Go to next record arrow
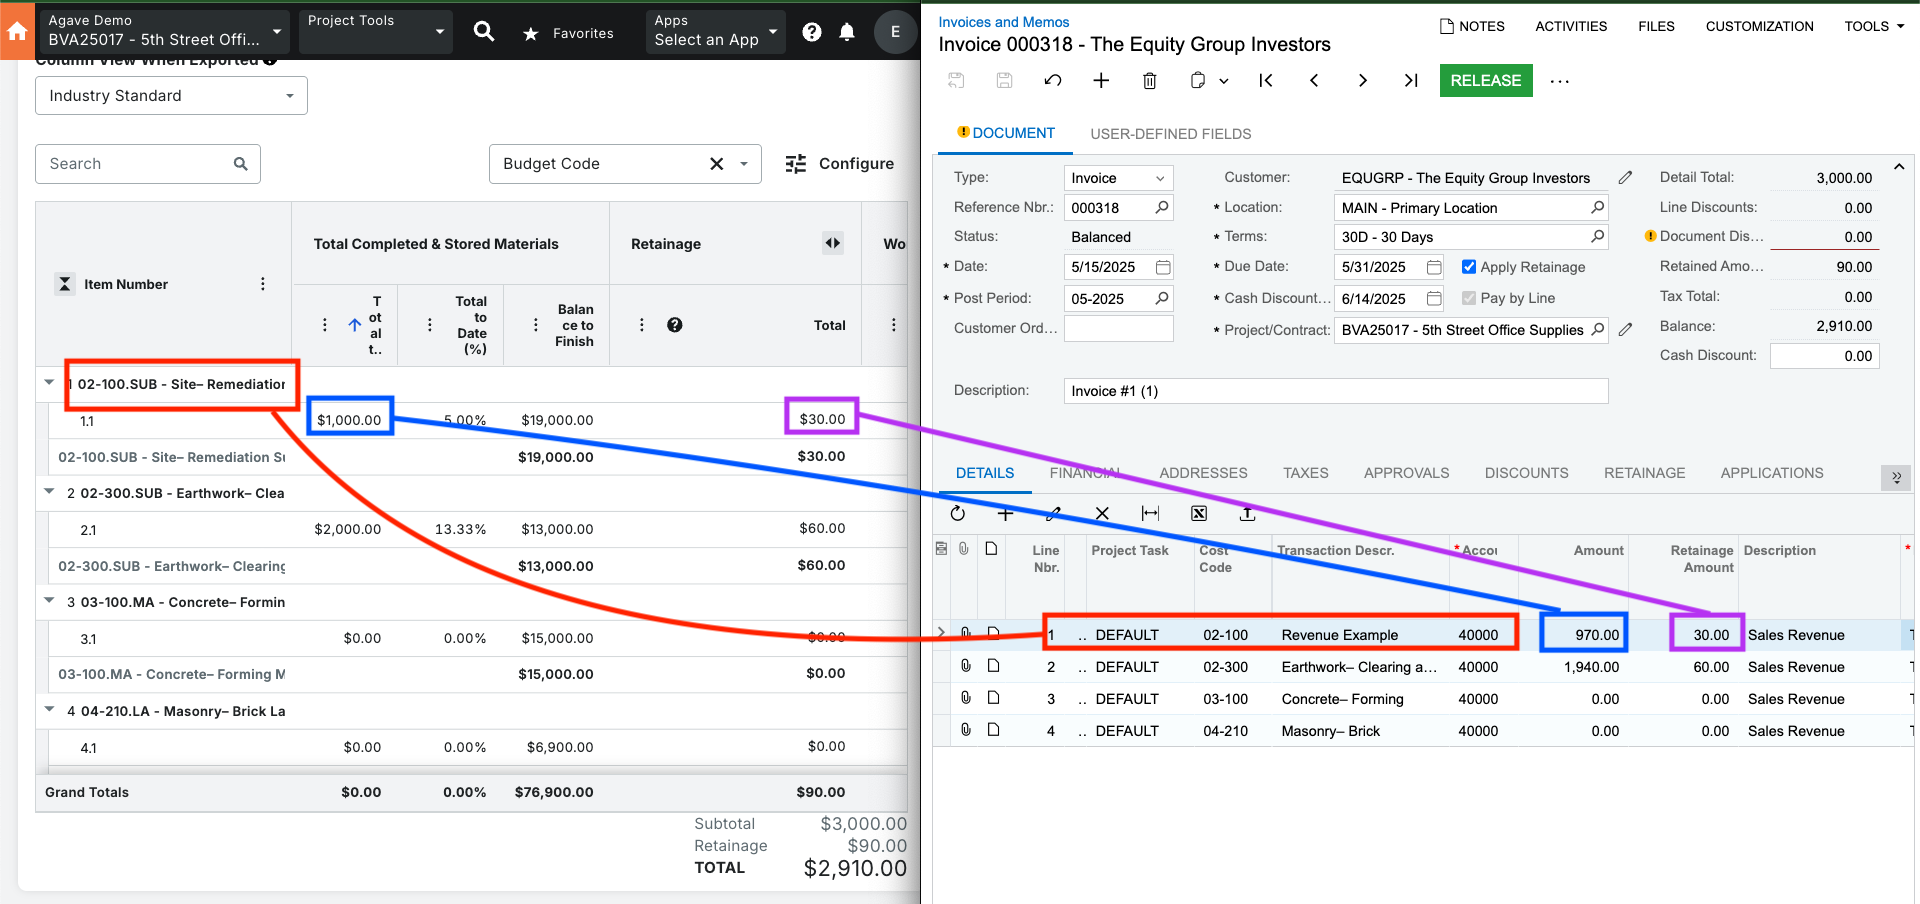The image size is (1920, 904). (x=1362, y=81)
